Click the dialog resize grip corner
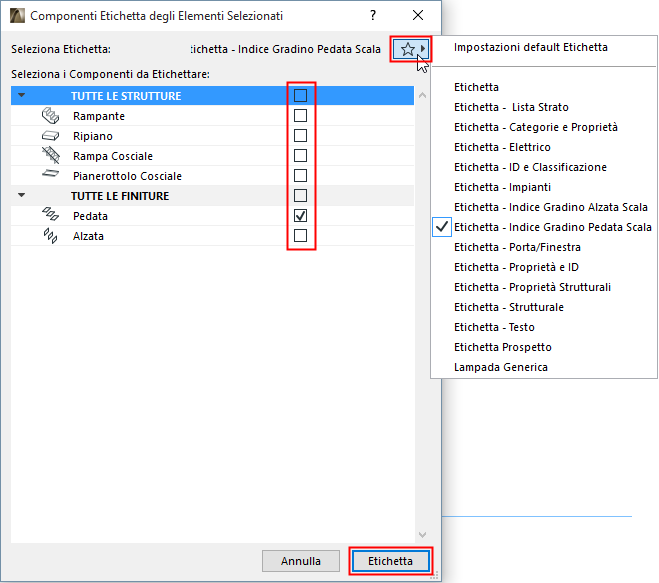 tap(434, 575)
